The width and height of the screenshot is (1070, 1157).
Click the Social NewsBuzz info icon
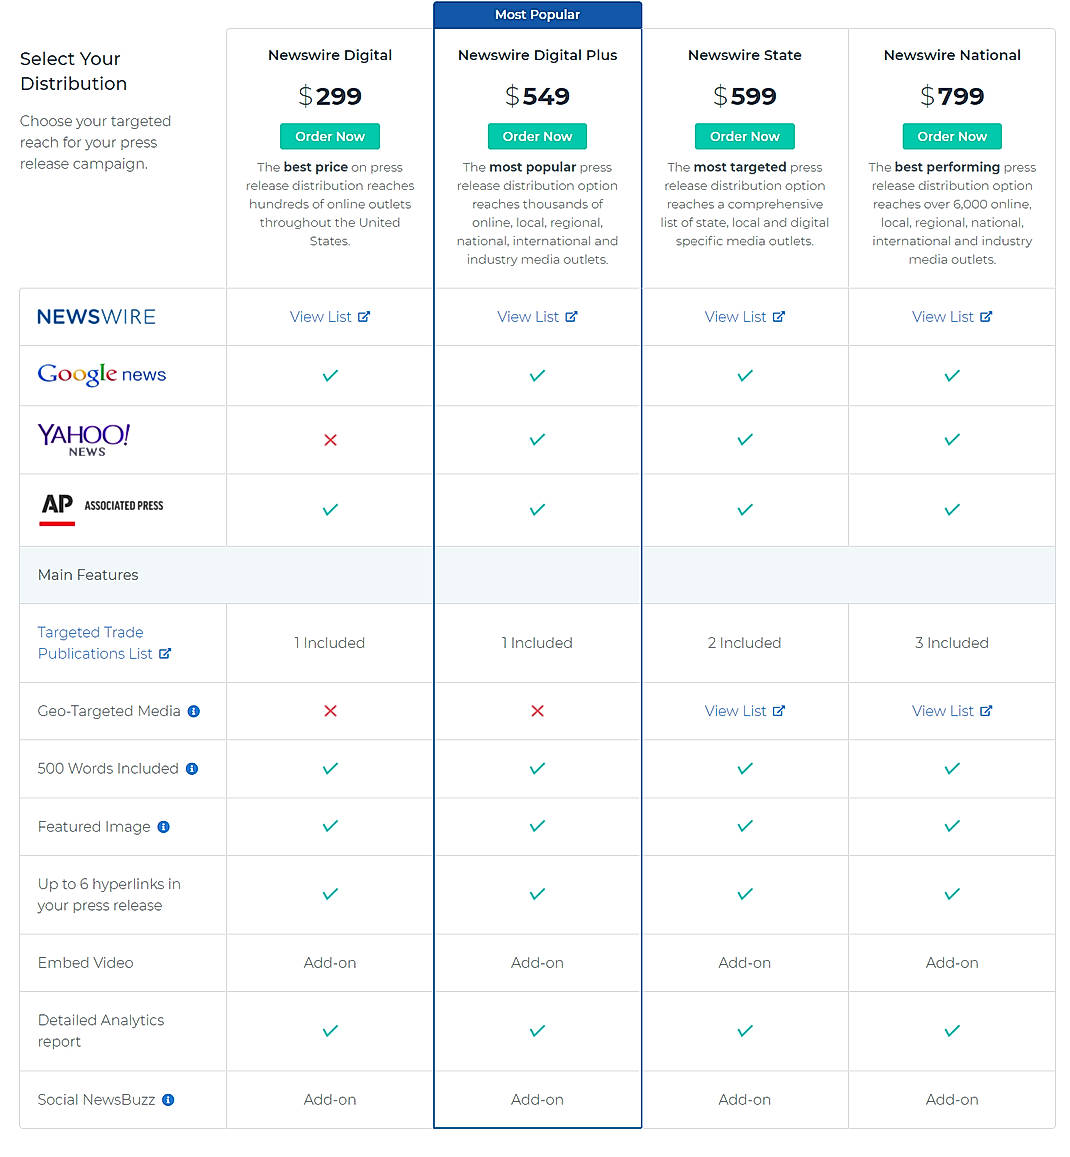[x=168, y=1100]
